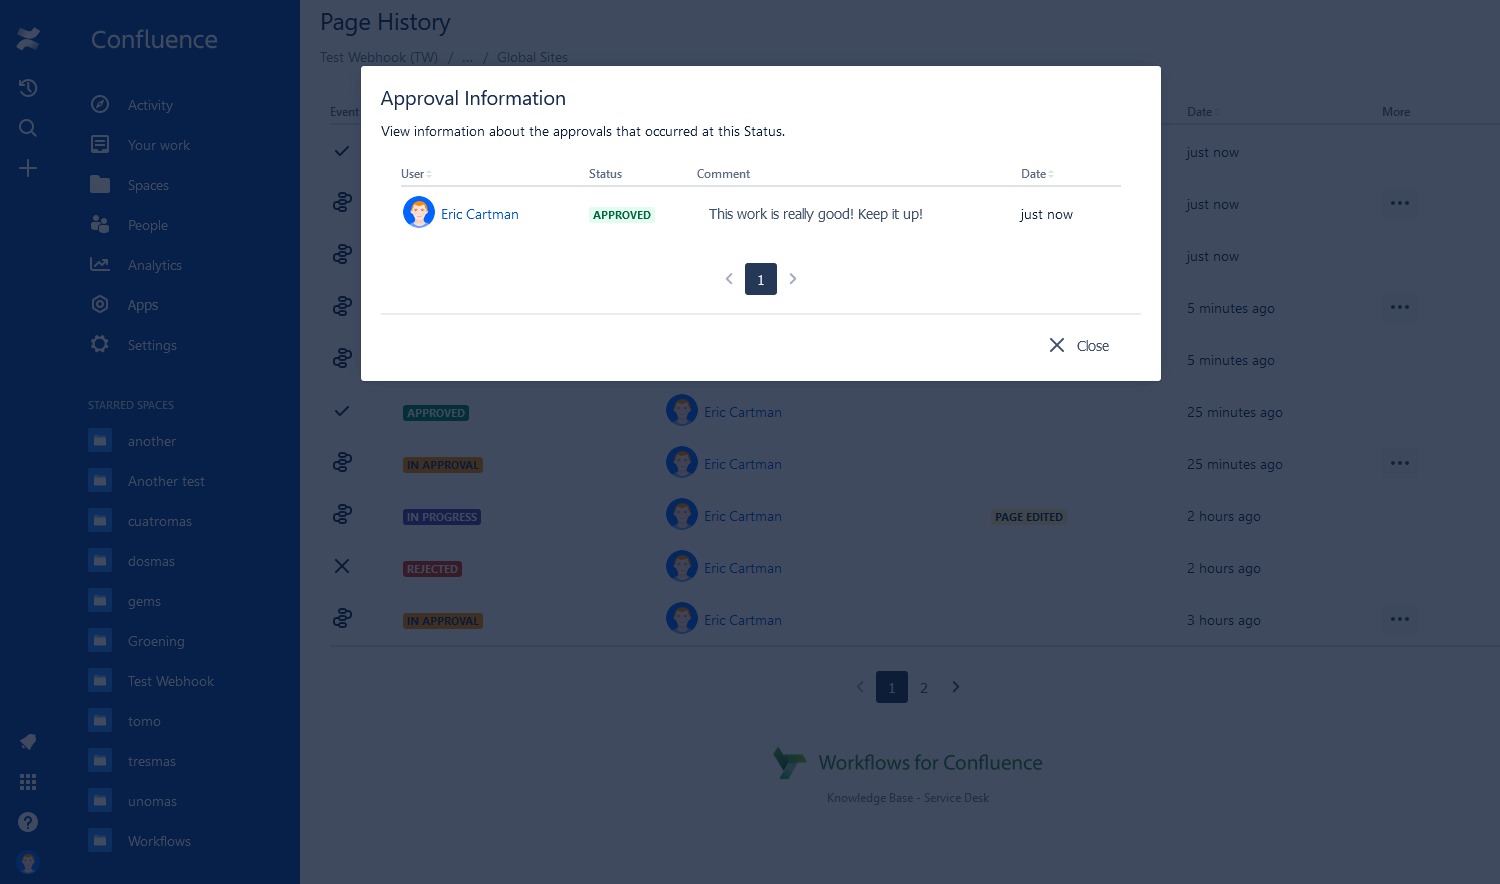Go to page 2 of page history
The height and width of the screenshot is (884, 1500).
click(x=924, y=688)
